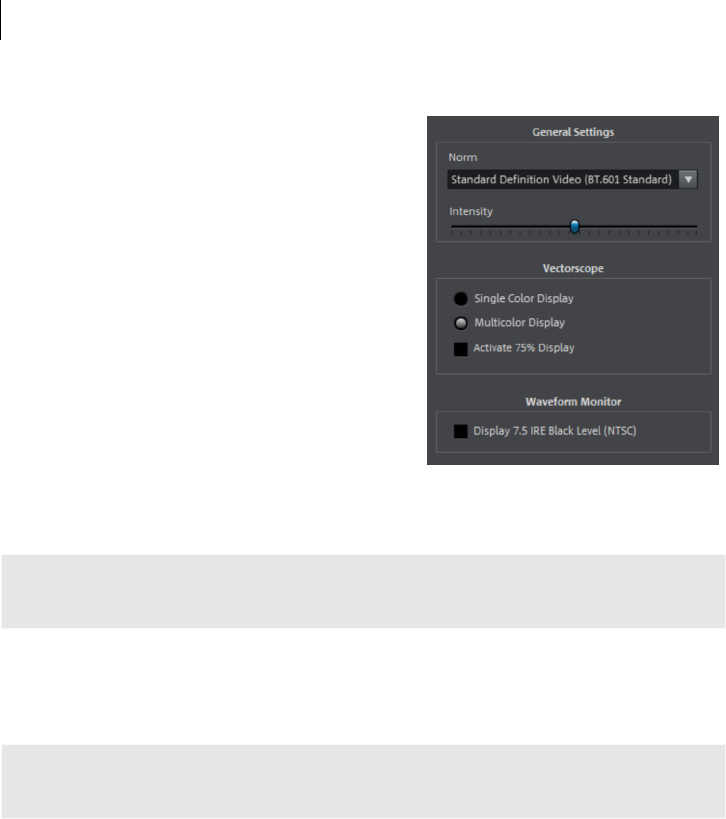726x819 pixels.
Task: Click the General Settings section heading
Action: click(573, 132)
